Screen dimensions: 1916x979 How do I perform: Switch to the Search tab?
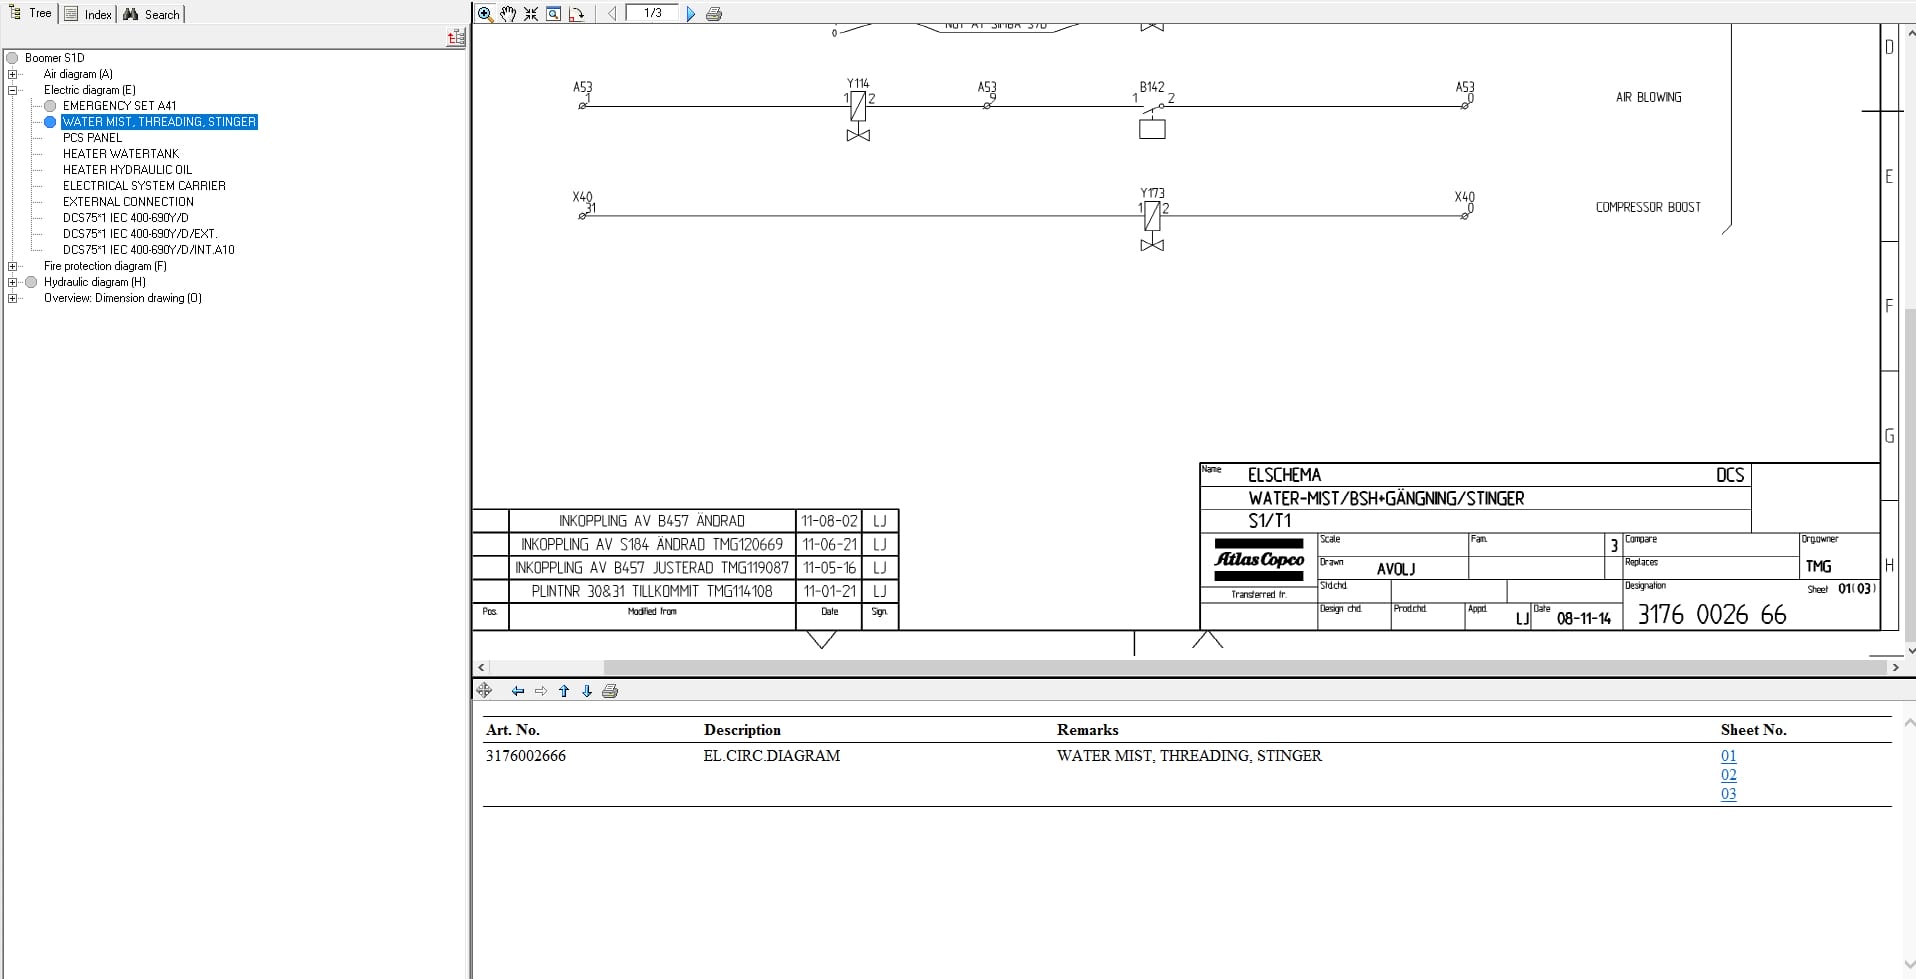152,13
